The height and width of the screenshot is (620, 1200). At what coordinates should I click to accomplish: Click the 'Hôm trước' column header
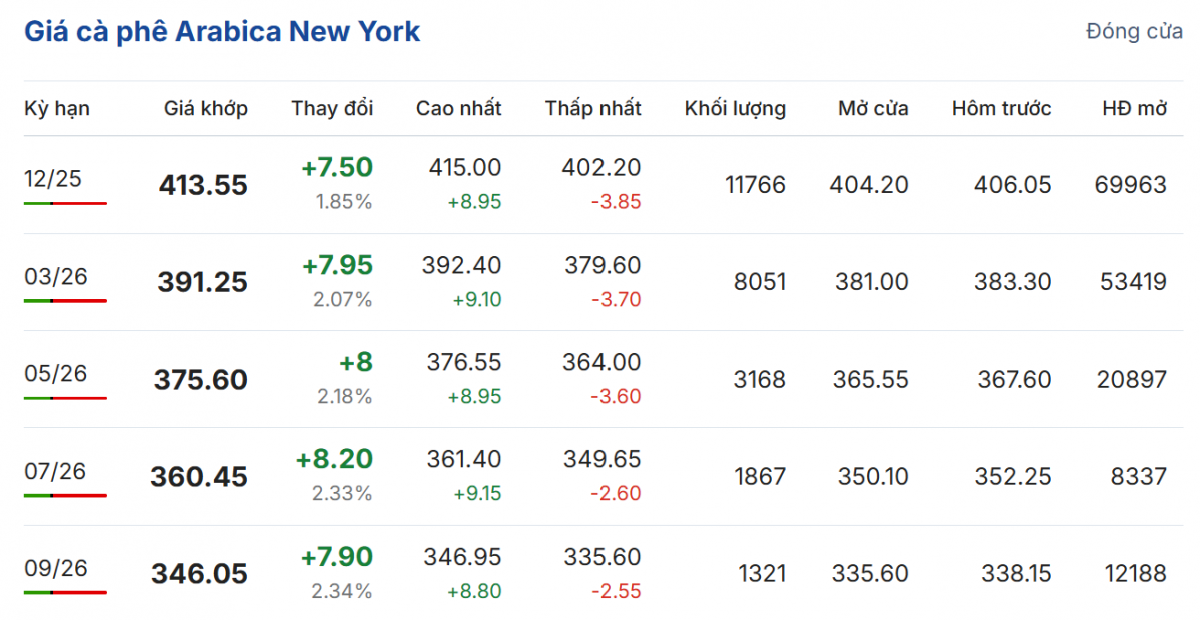coord(1001,108)
